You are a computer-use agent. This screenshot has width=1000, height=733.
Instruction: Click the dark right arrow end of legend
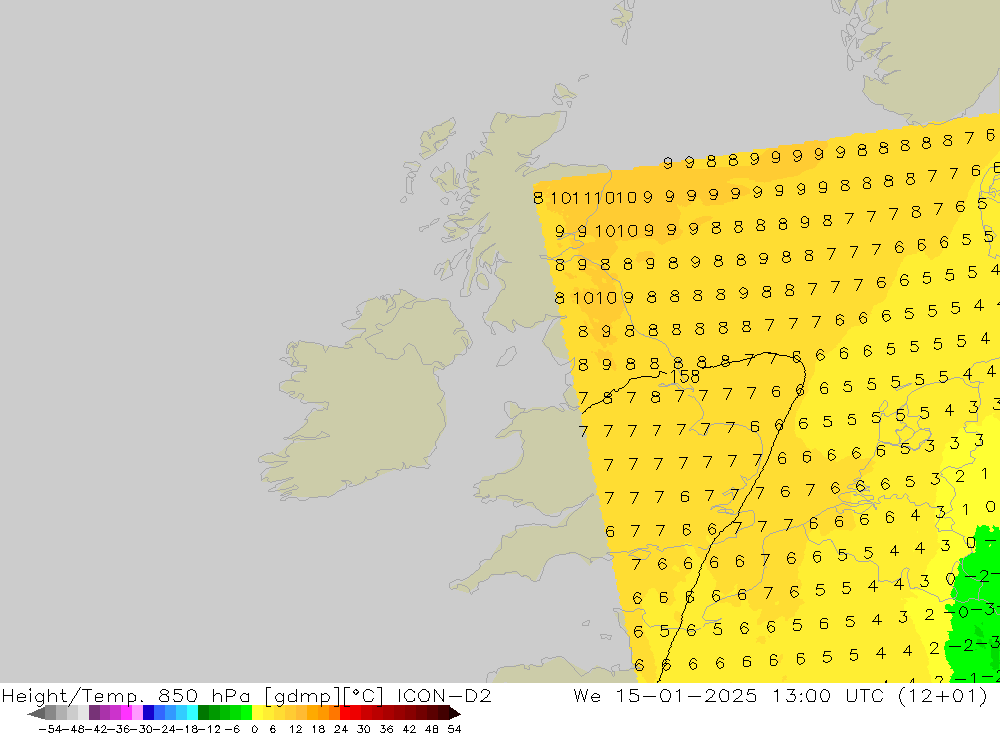(x=455, y=713)
